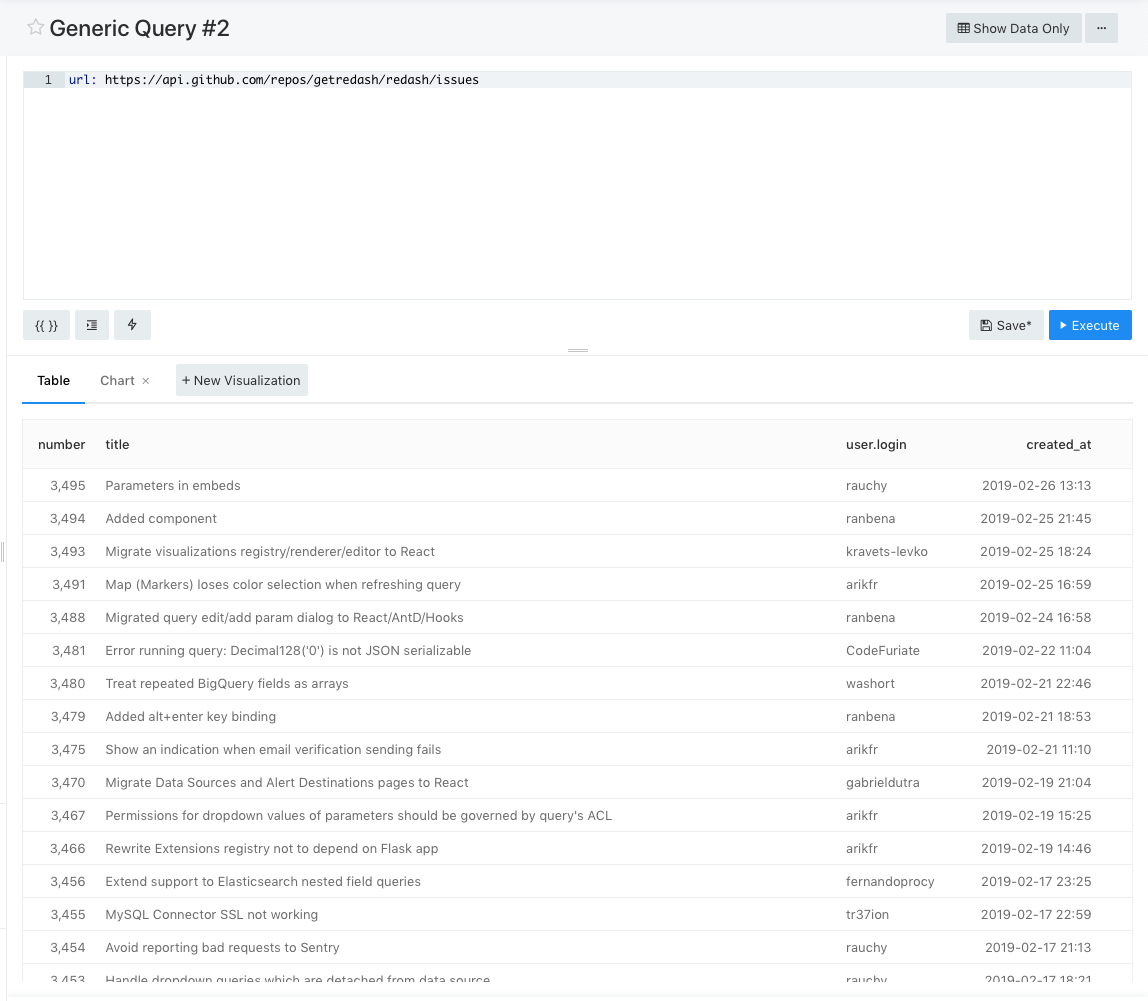This screenshot has width=1148, height=1001.
Task: Sort by the number column header
Action: [x=62, y=444]
